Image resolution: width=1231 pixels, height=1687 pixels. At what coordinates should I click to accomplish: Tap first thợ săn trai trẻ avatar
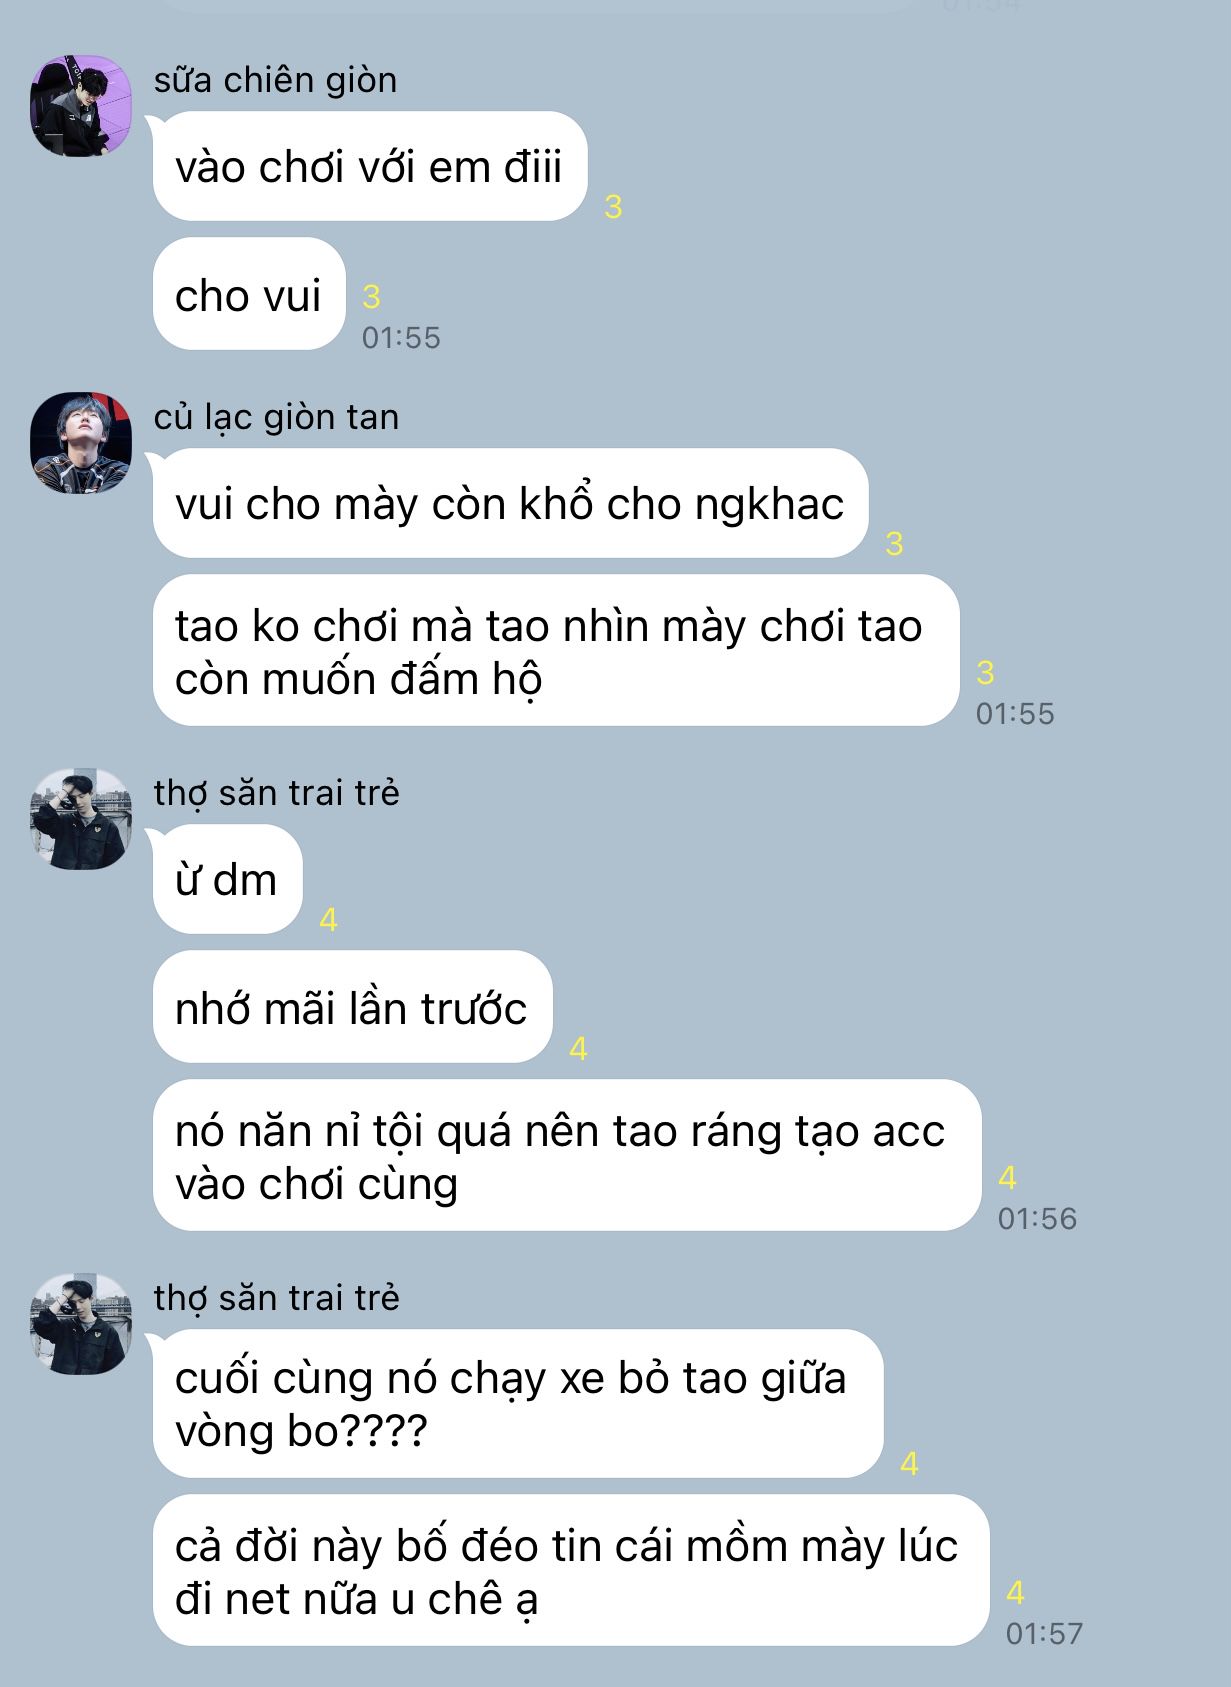pyautogui.click(x=81, y=819)
